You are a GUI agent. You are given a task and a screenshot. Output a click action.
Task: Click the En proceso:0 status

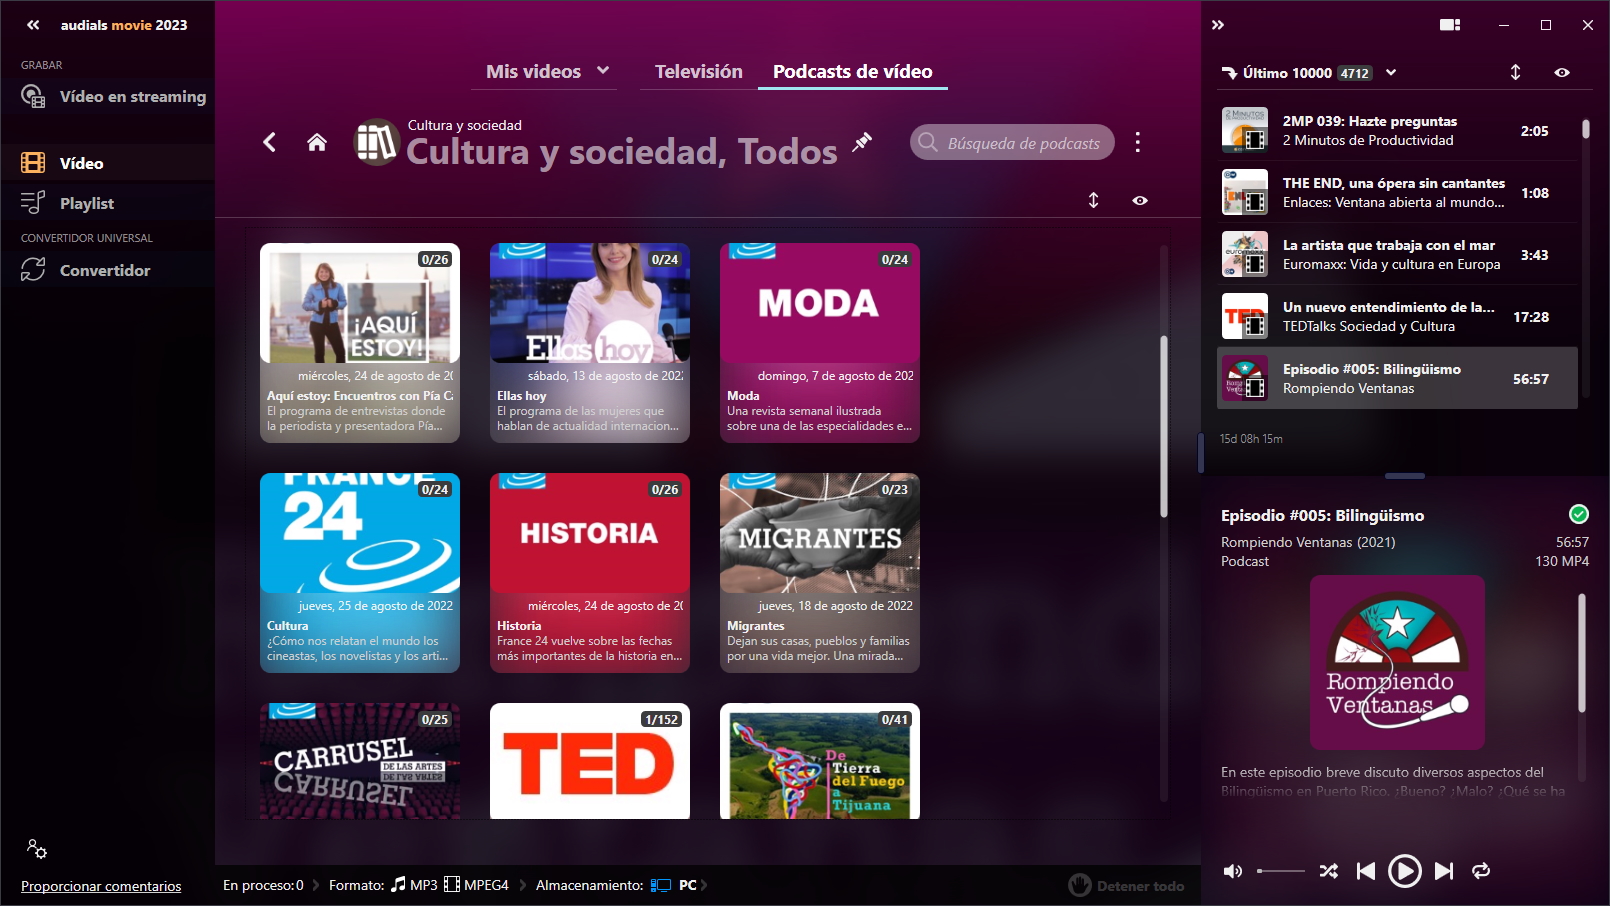coord(263,885)
